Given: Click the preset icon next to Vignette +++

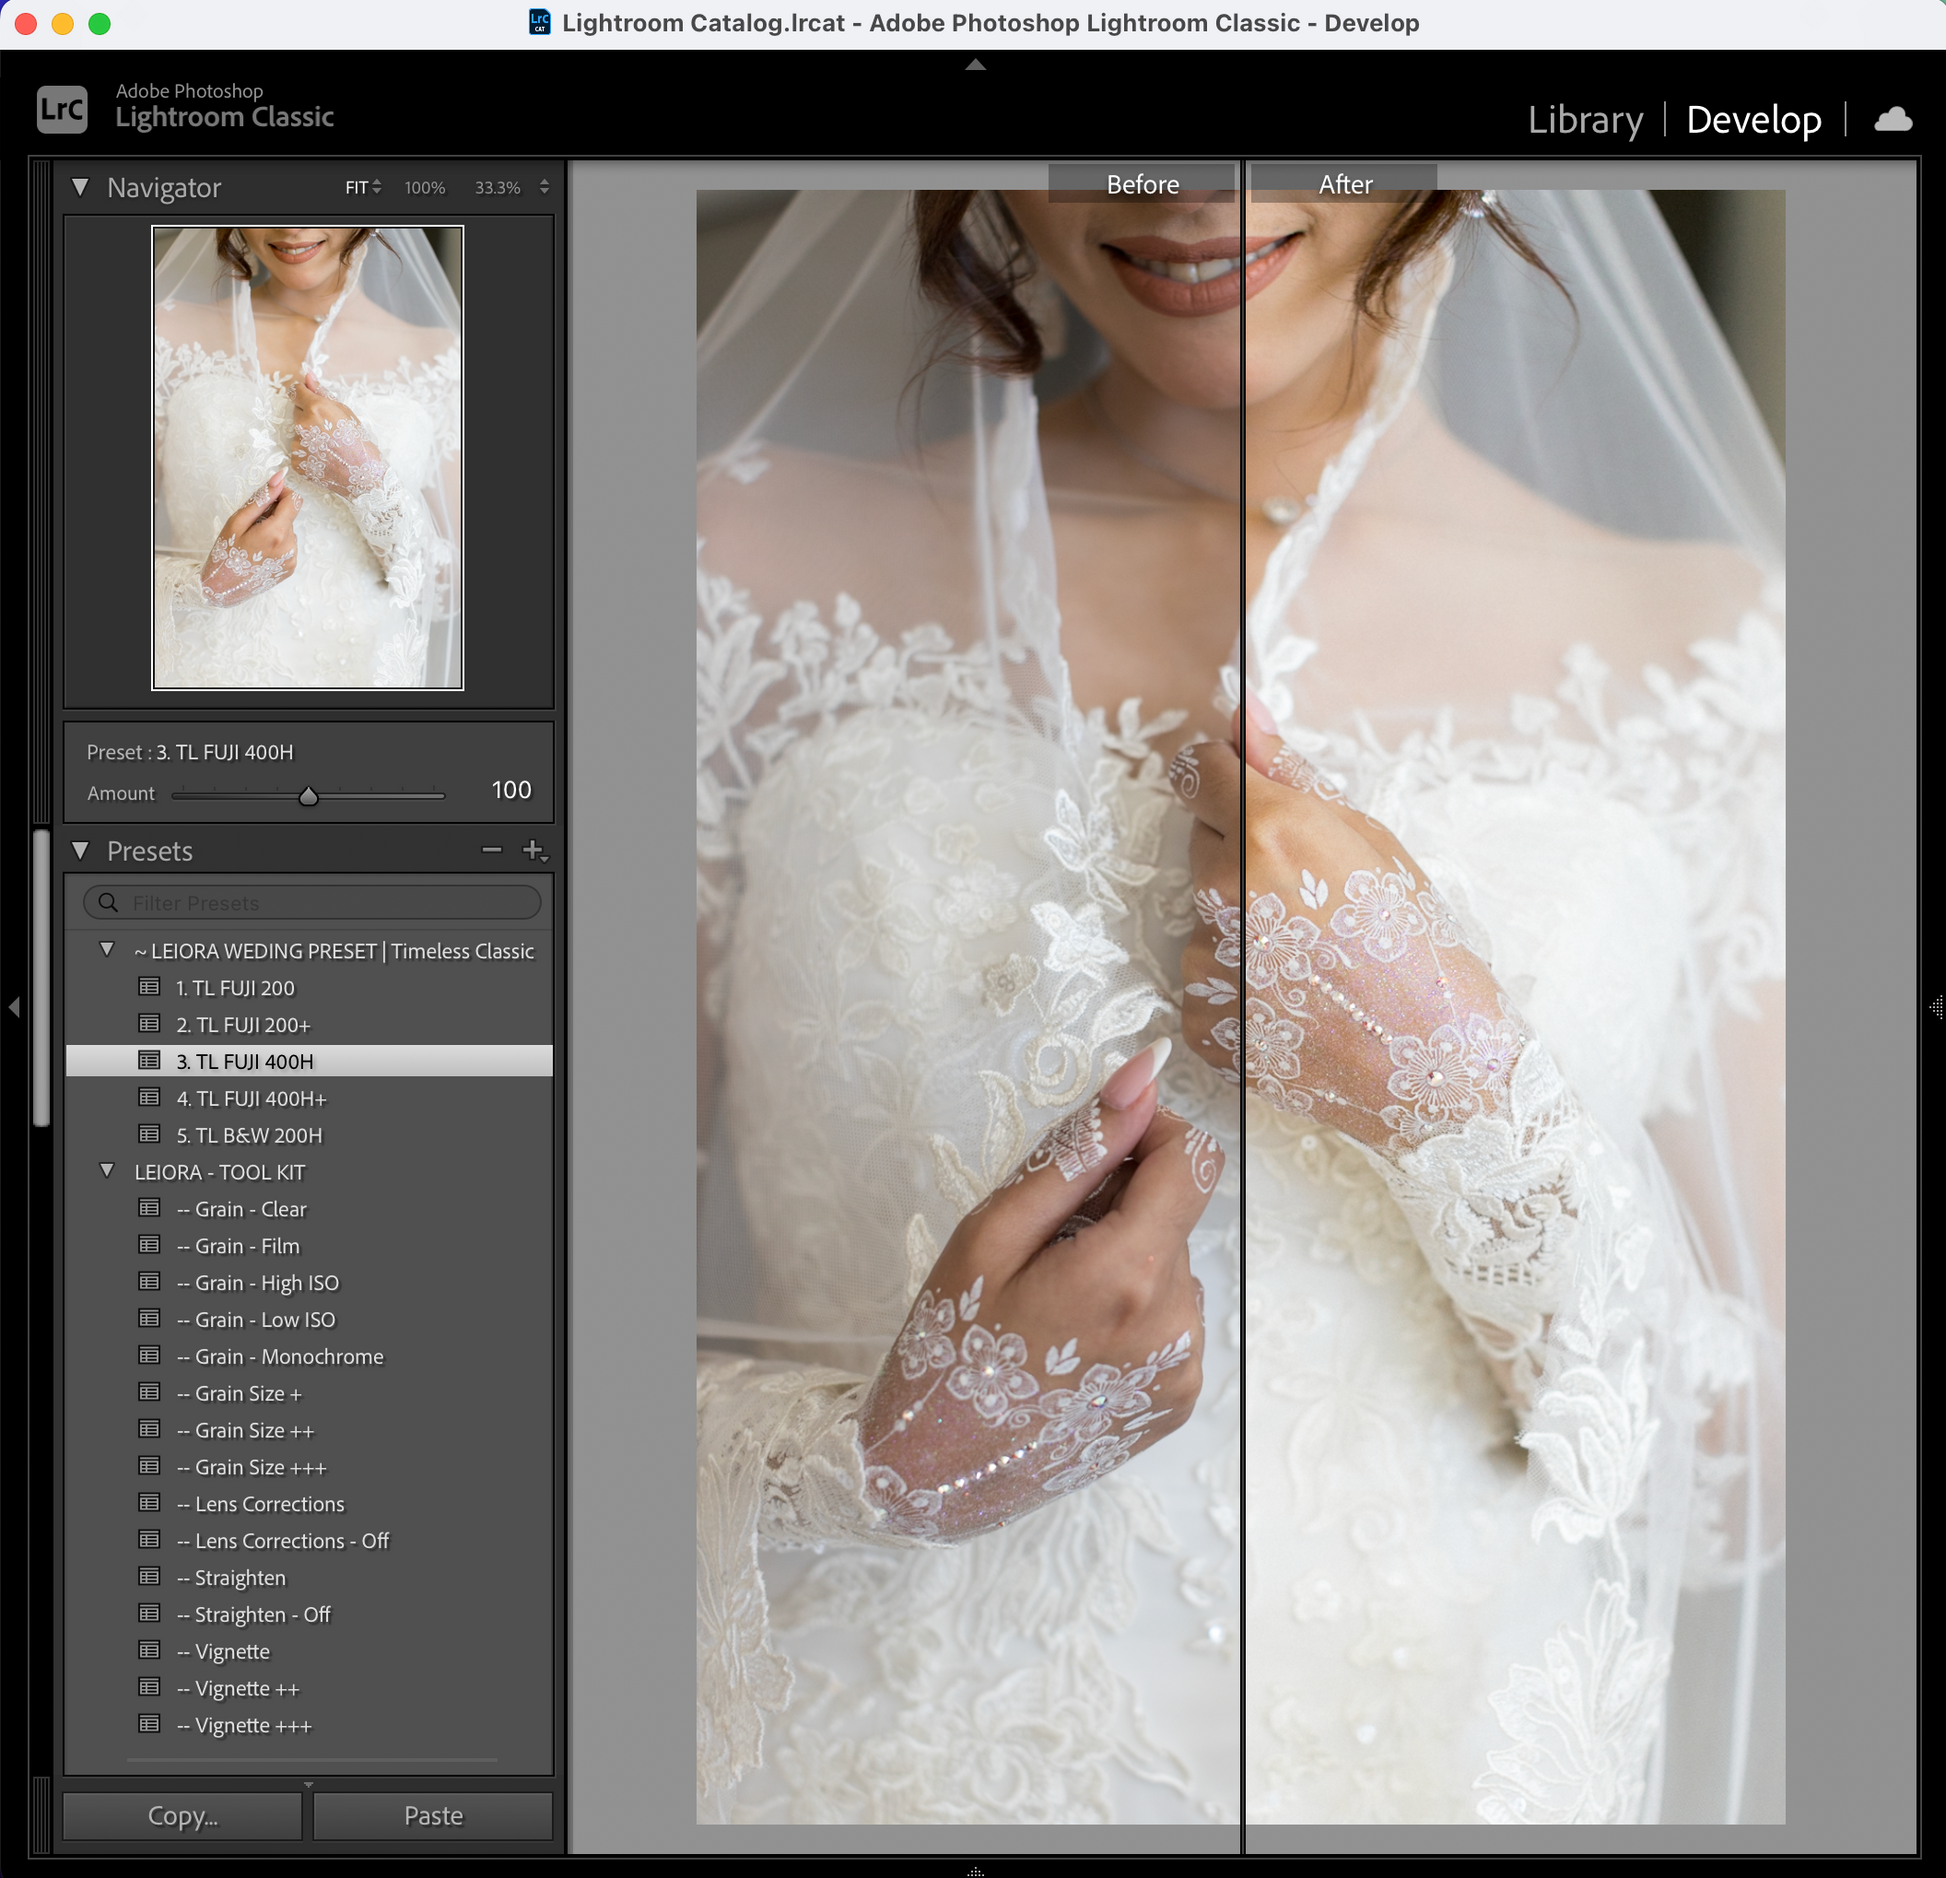Looking at the screenshot, I should coord(149,1724).
